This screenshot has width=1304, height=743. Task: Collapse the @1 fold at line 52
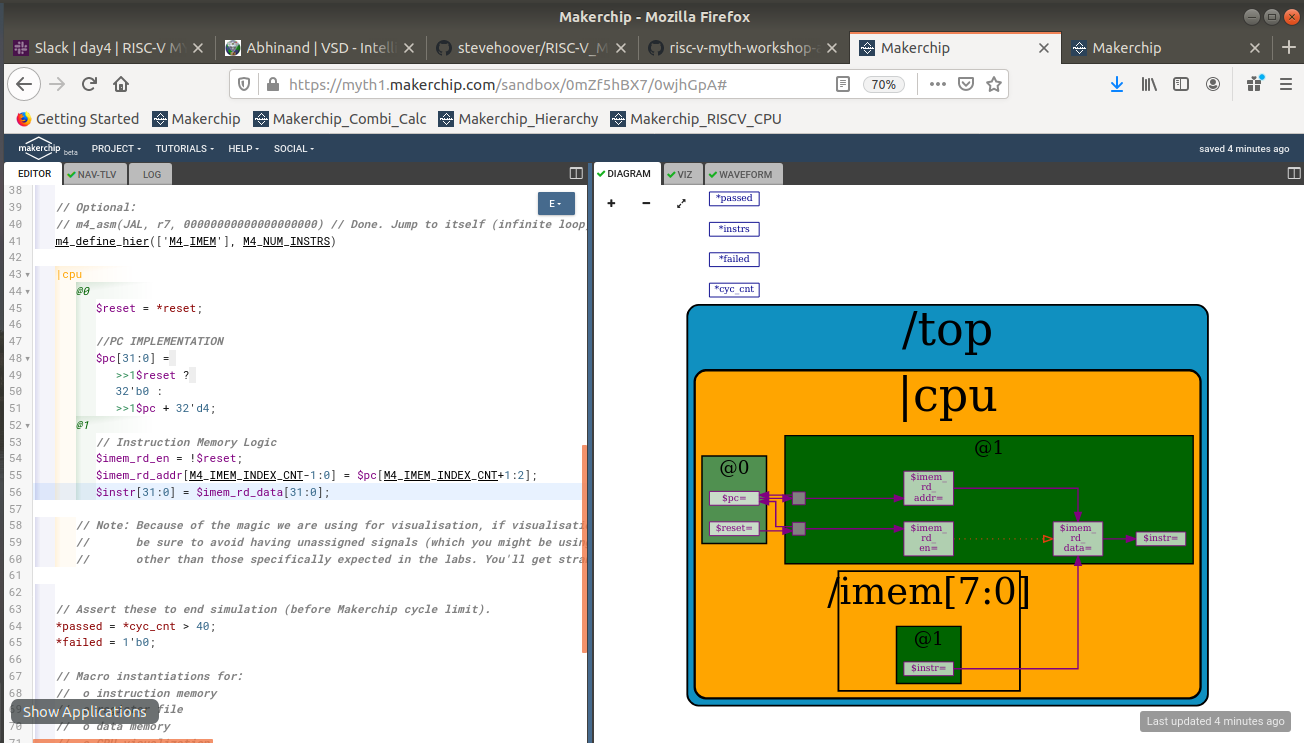pyautogui.click(x=28, y=425)
